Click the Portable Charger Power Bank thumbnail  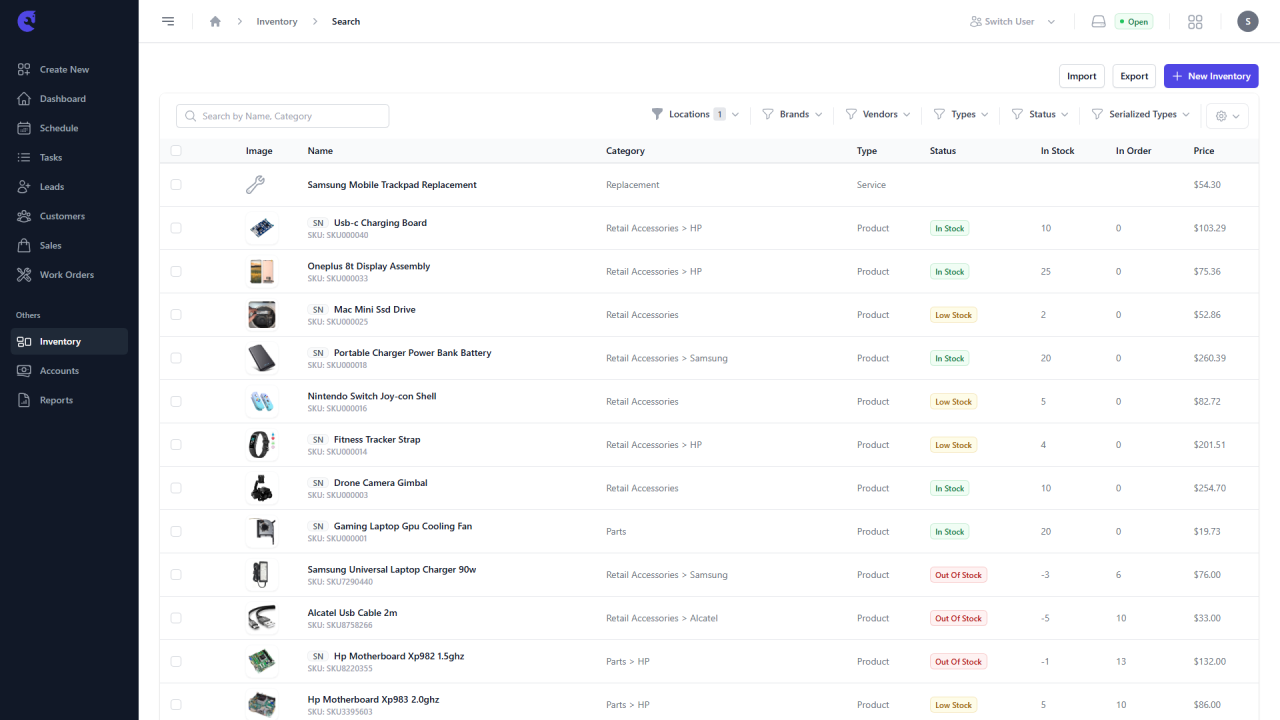click(262, 358)
